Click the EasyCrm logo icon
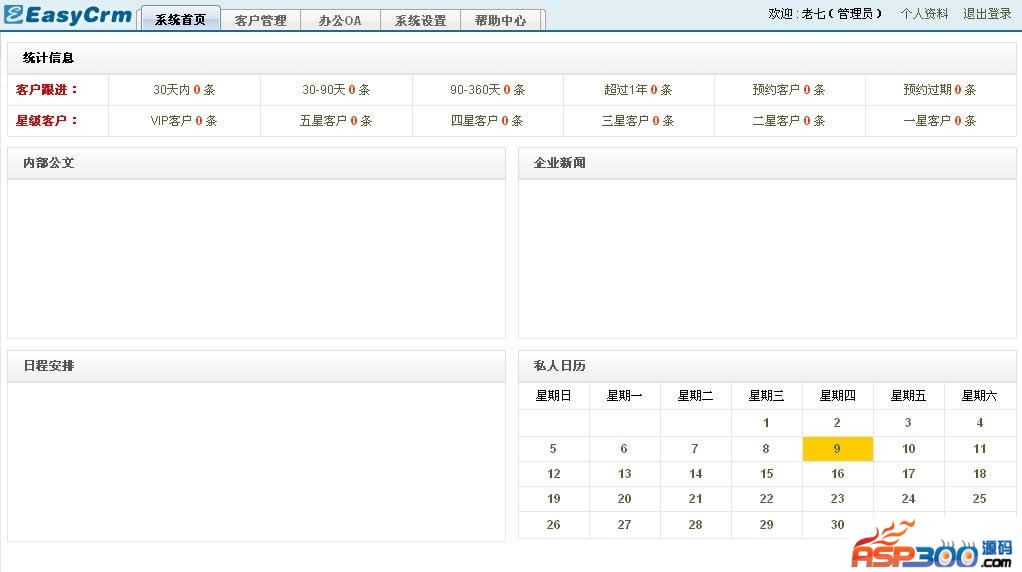 click(x=14, y=15)
